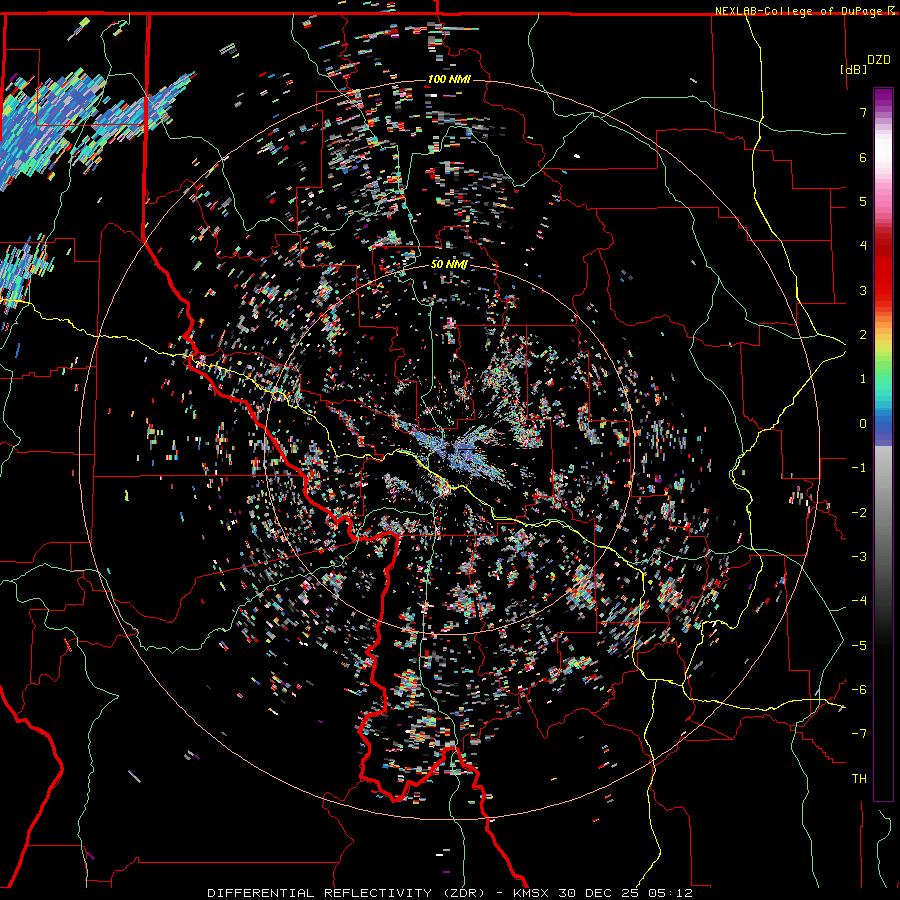900x900 pixels.
Task: Select the 7 value on the dB scale
Action: (863, 112)
